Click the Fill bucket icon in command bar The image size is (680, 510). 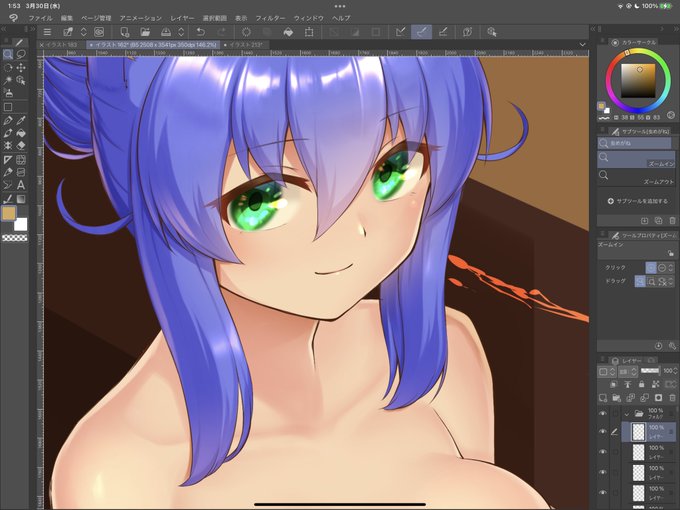click(288, 32)
